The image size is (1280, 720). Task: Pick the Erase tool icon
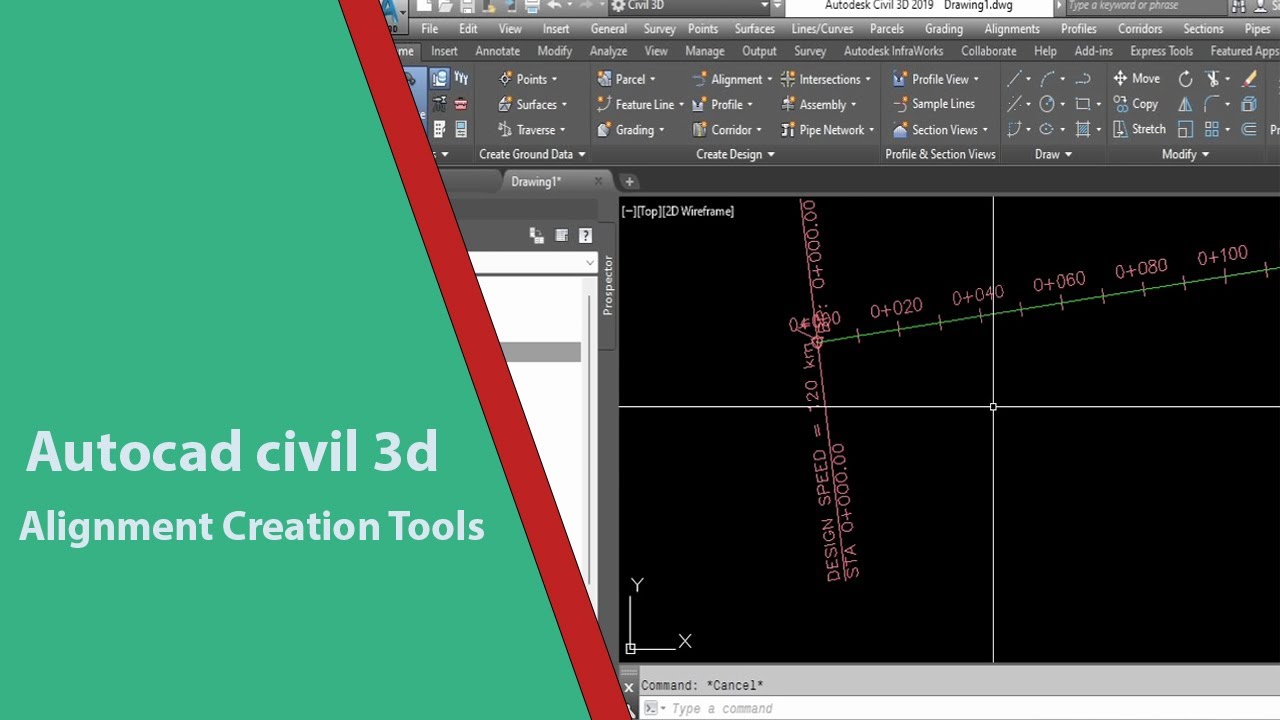[x=1249, y=78]
